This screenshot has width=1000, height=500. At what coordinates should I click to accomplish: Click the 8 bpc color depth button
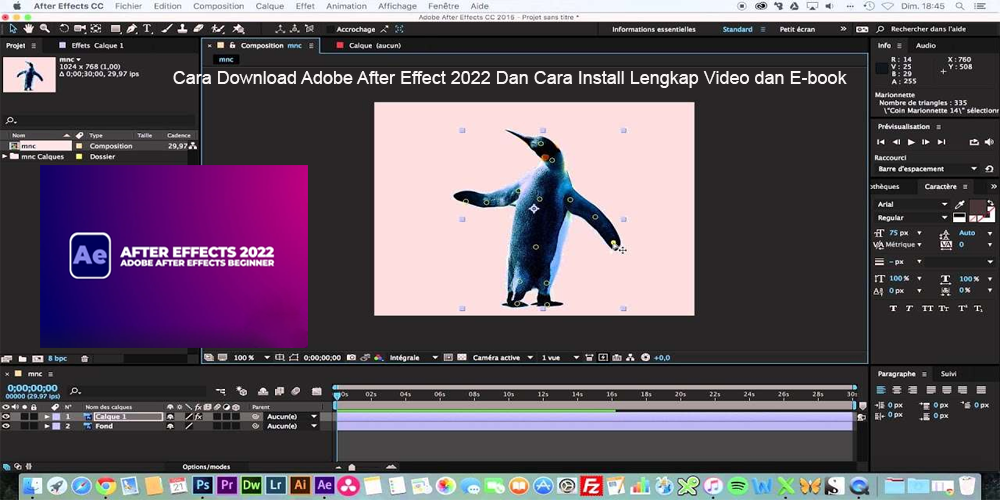(x=57, y=359)
